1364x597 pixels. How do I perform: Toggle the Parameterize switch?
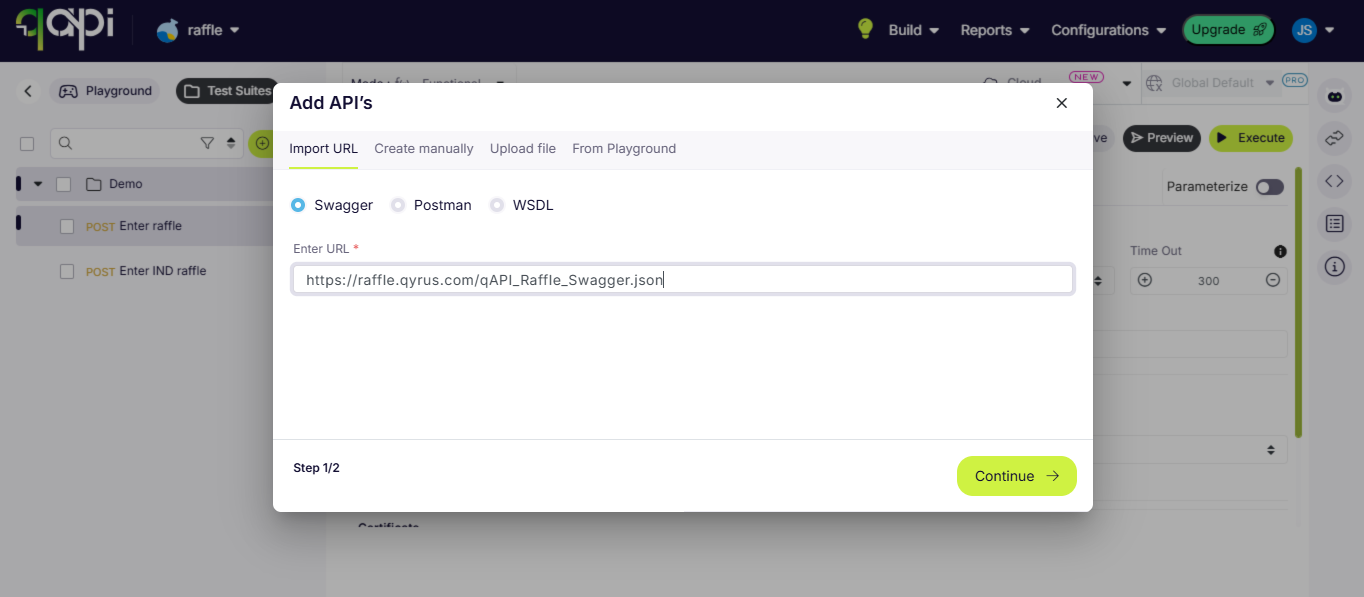click(1269, 187)
